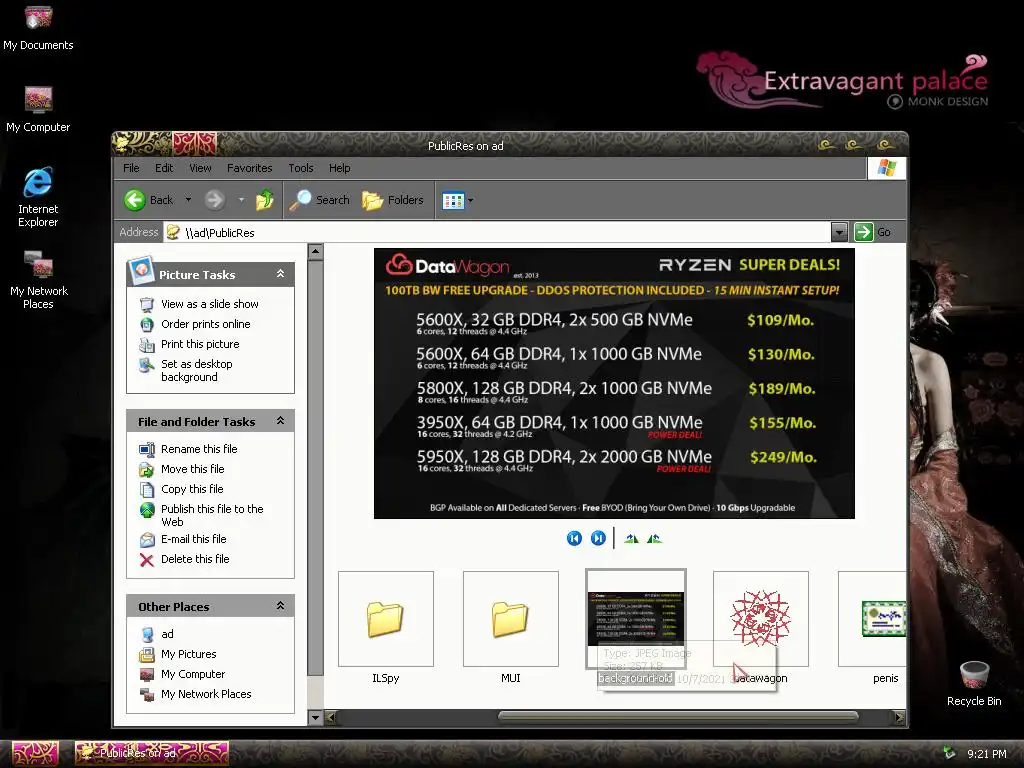
Task: Expand the Address bar dropdown
Action: coord(839,232)
